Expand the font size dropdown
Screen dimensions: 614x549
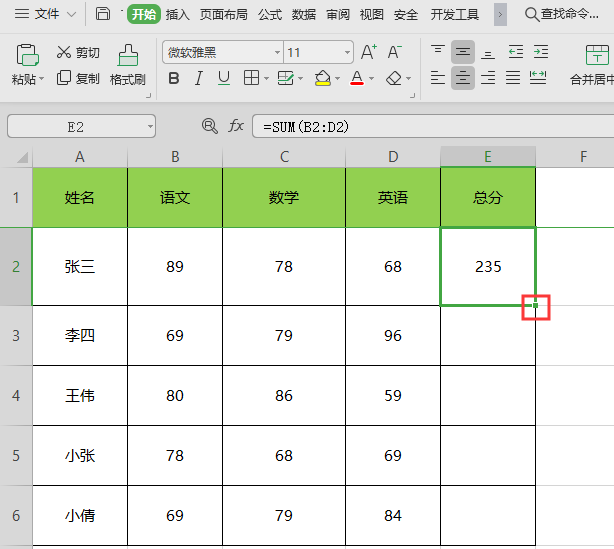(346, 52)
